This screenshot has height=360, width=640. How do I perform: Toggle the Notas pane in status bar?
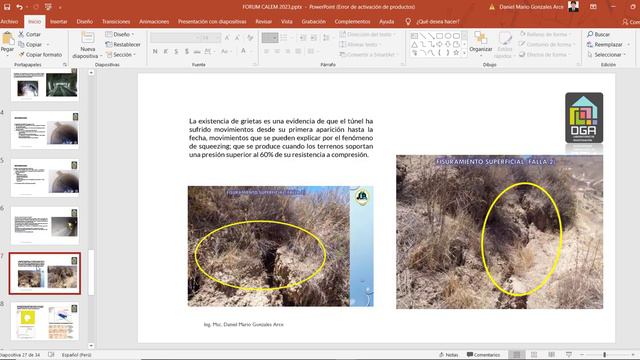pyautogui.click(x=449, y=355)
